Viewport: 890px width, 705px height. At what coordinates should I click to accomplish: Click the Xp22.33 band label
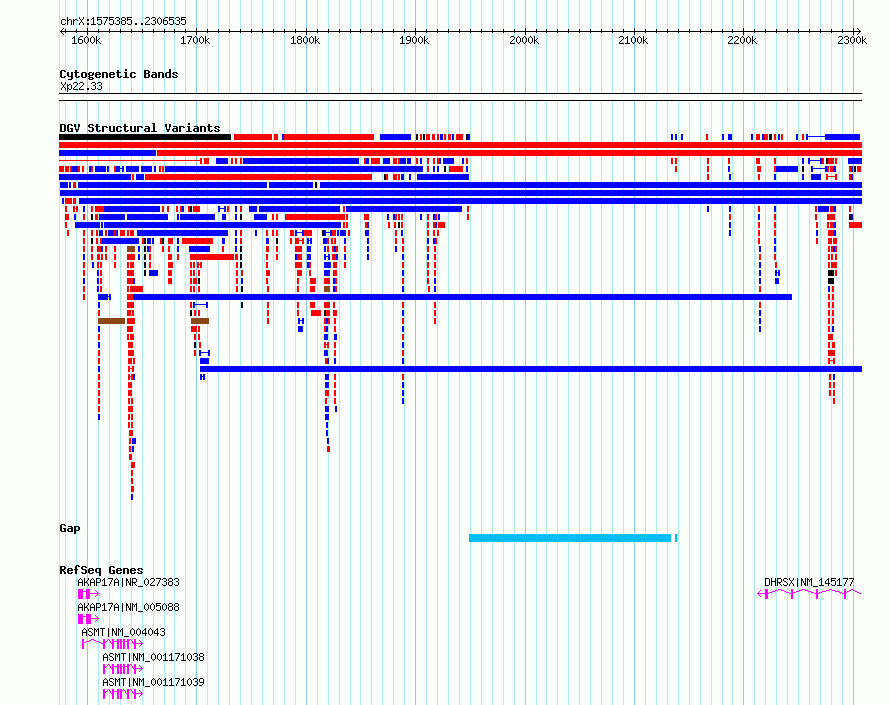click(x=81, y=86)
